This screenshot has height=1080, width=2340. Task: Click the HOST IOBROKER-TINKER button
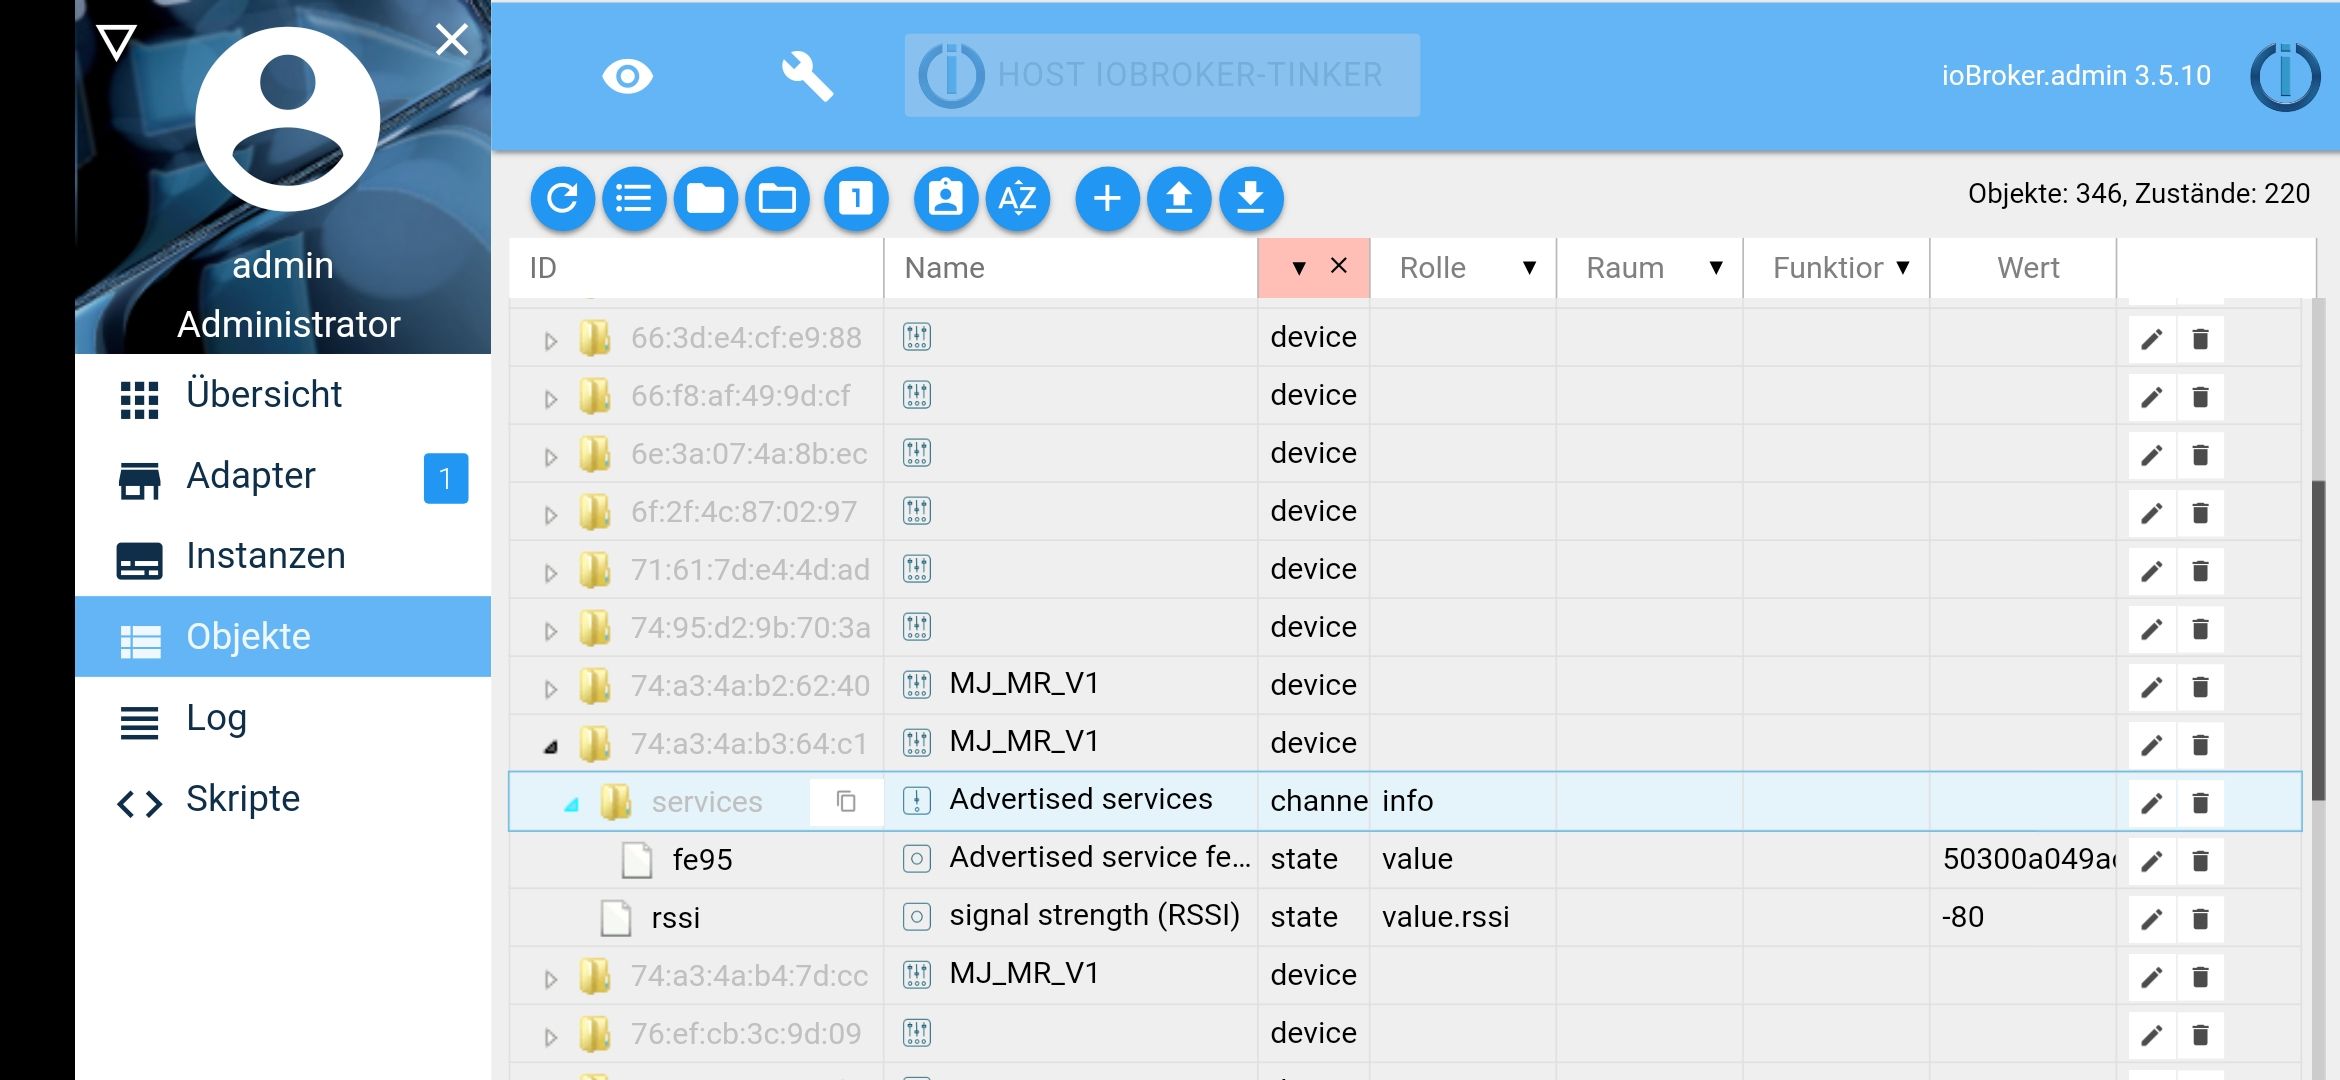[x=1161, y=75]
